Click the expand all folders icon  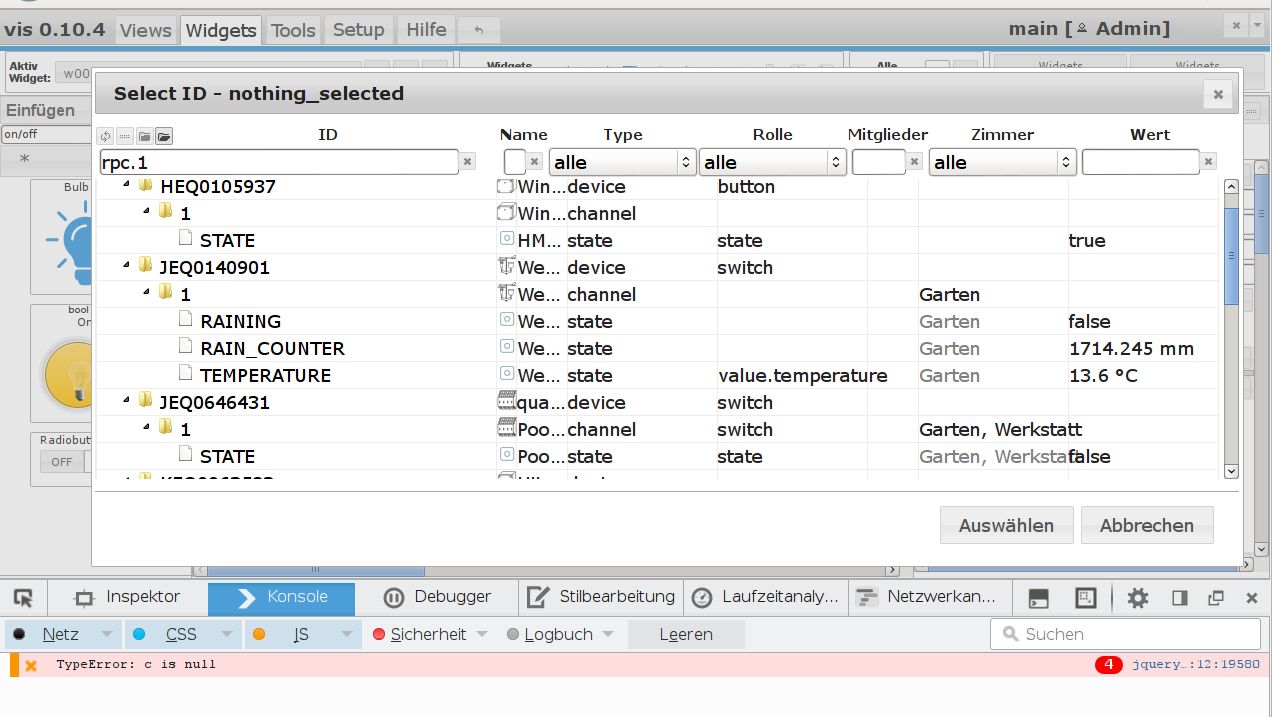point(164,136)
